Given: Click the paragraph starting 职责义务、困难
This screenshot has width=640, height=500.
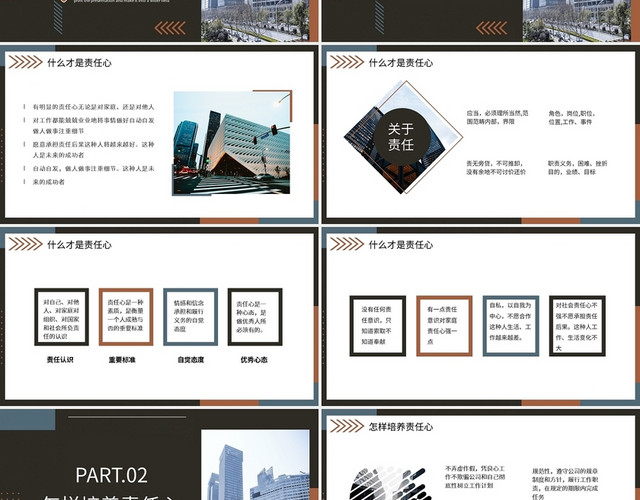Looking at the screenshot, I should click(x=578, y=167).
